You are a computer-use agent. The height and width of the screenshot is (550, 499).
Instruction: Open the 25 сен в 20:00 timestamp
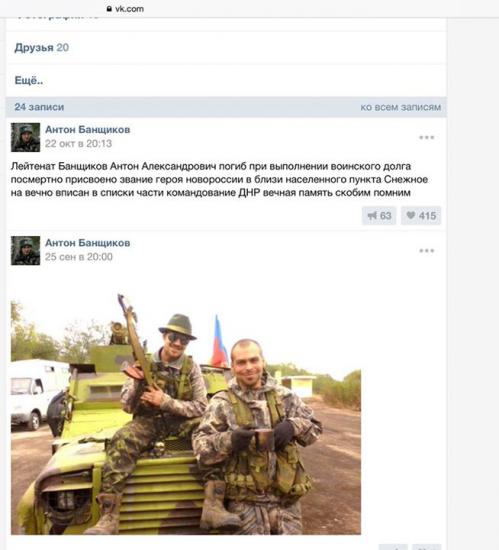coord(79,257)
